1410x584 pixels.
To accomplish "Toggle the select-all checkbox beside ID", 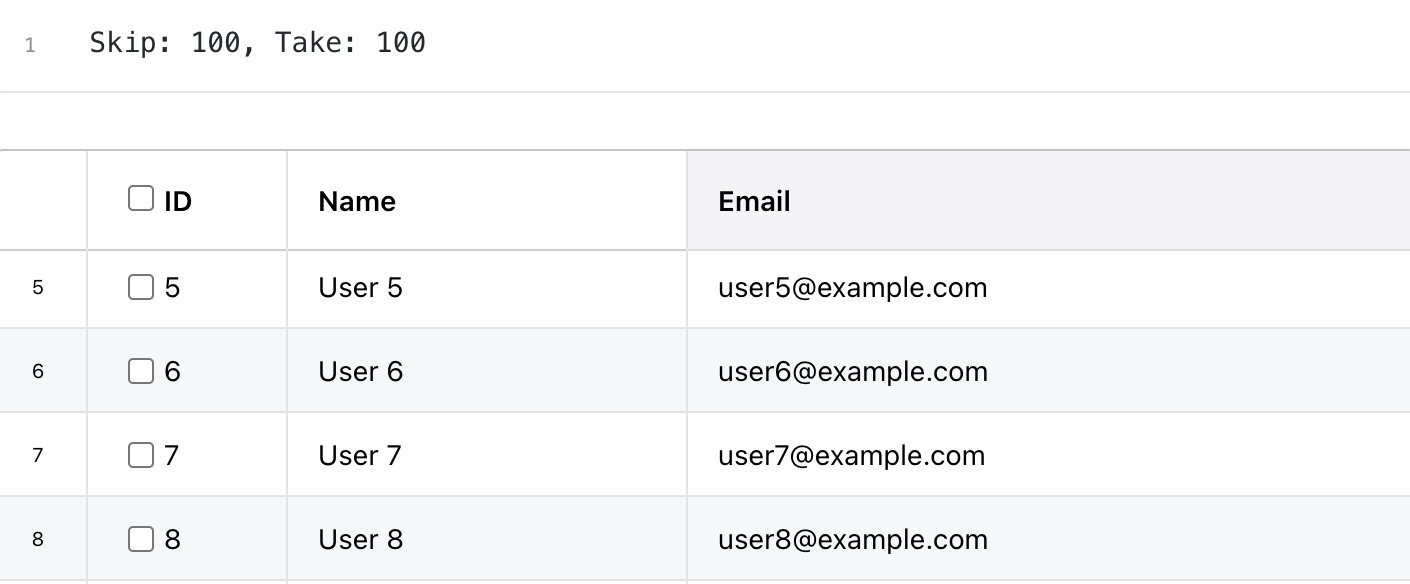I will 141,199.
